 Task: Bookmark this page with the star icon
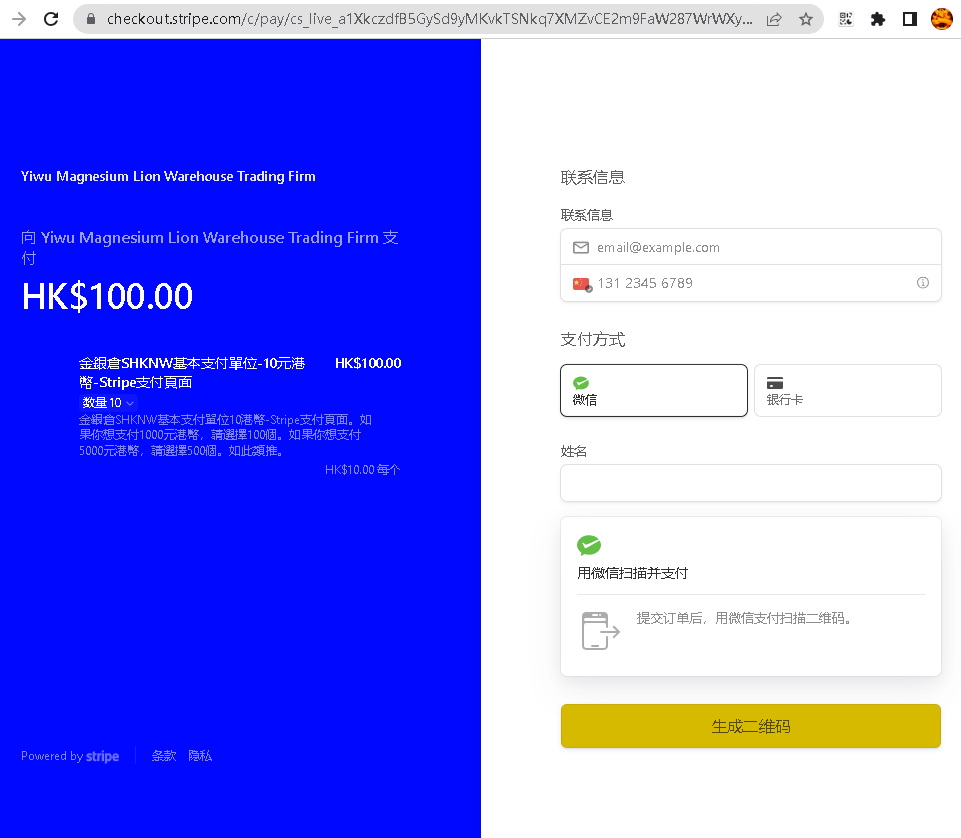coord(806,19)
